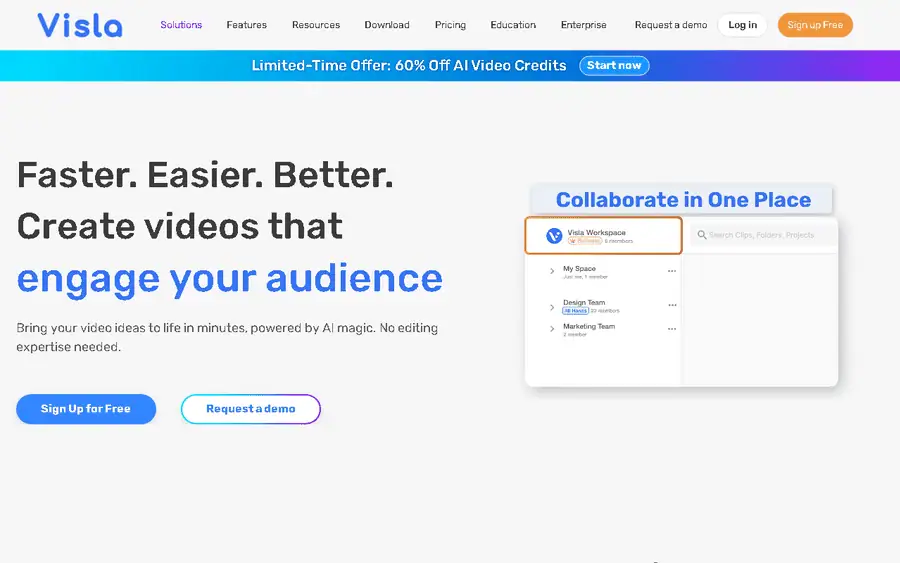Image resolution: width=900 pixels, height=563 pixels.
Task: Open the Features menu
Action: 246,25
